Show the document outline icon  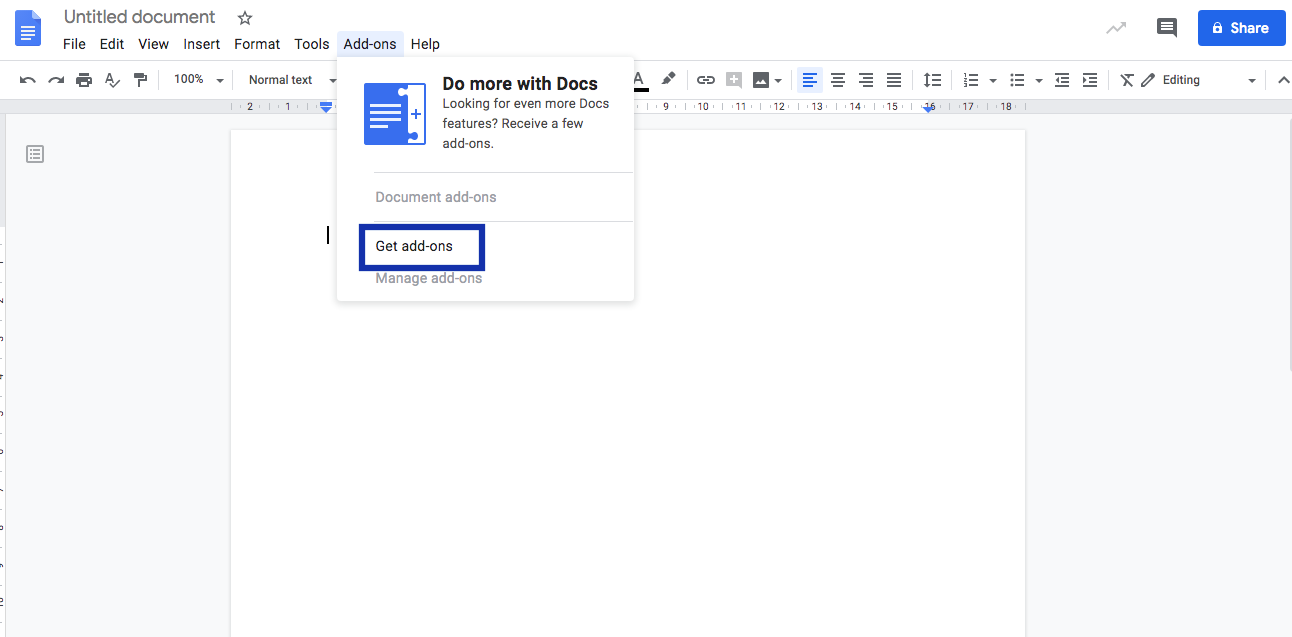pos(35,154)
